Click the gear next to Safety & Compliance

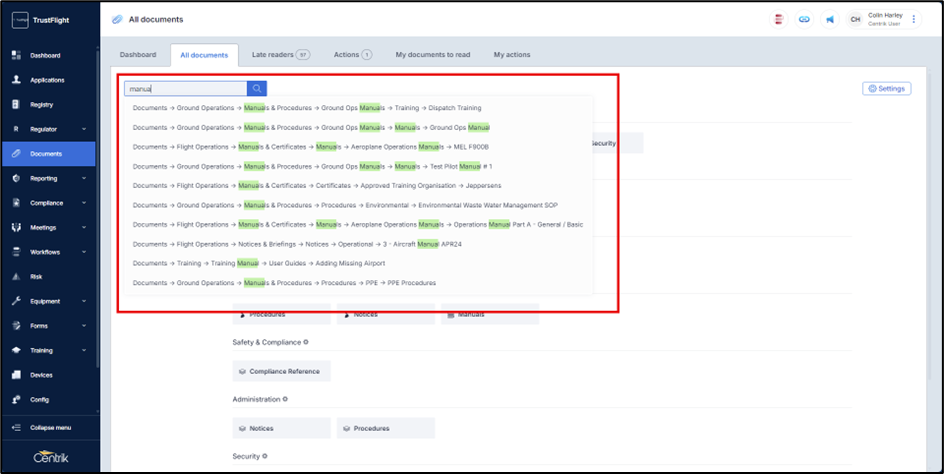tap(306, 342)
